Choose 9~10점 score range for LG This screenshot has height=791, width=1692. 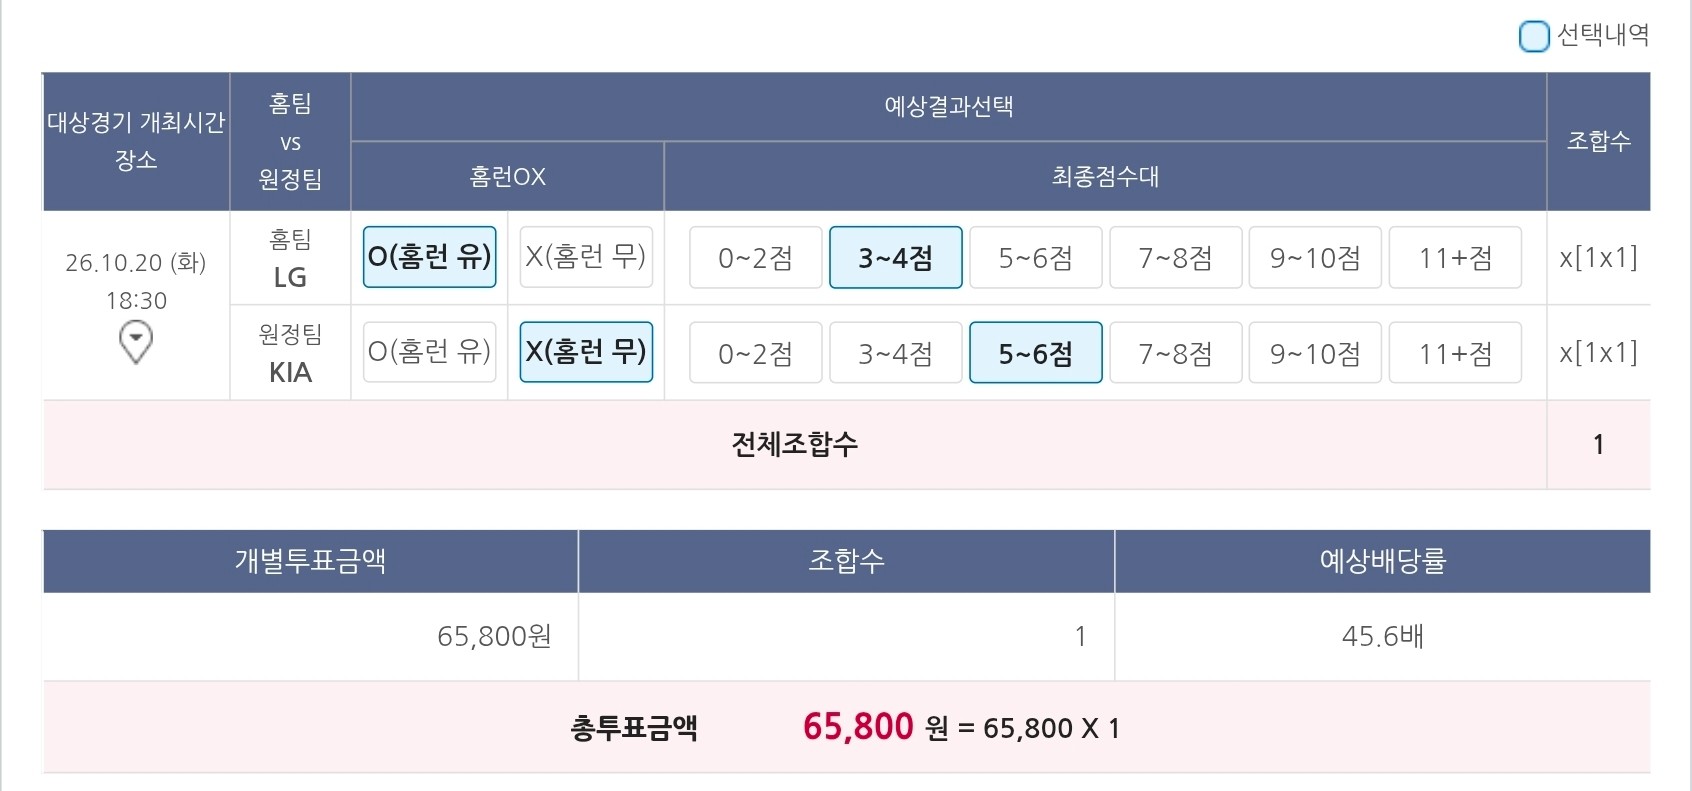point(1315,257)
